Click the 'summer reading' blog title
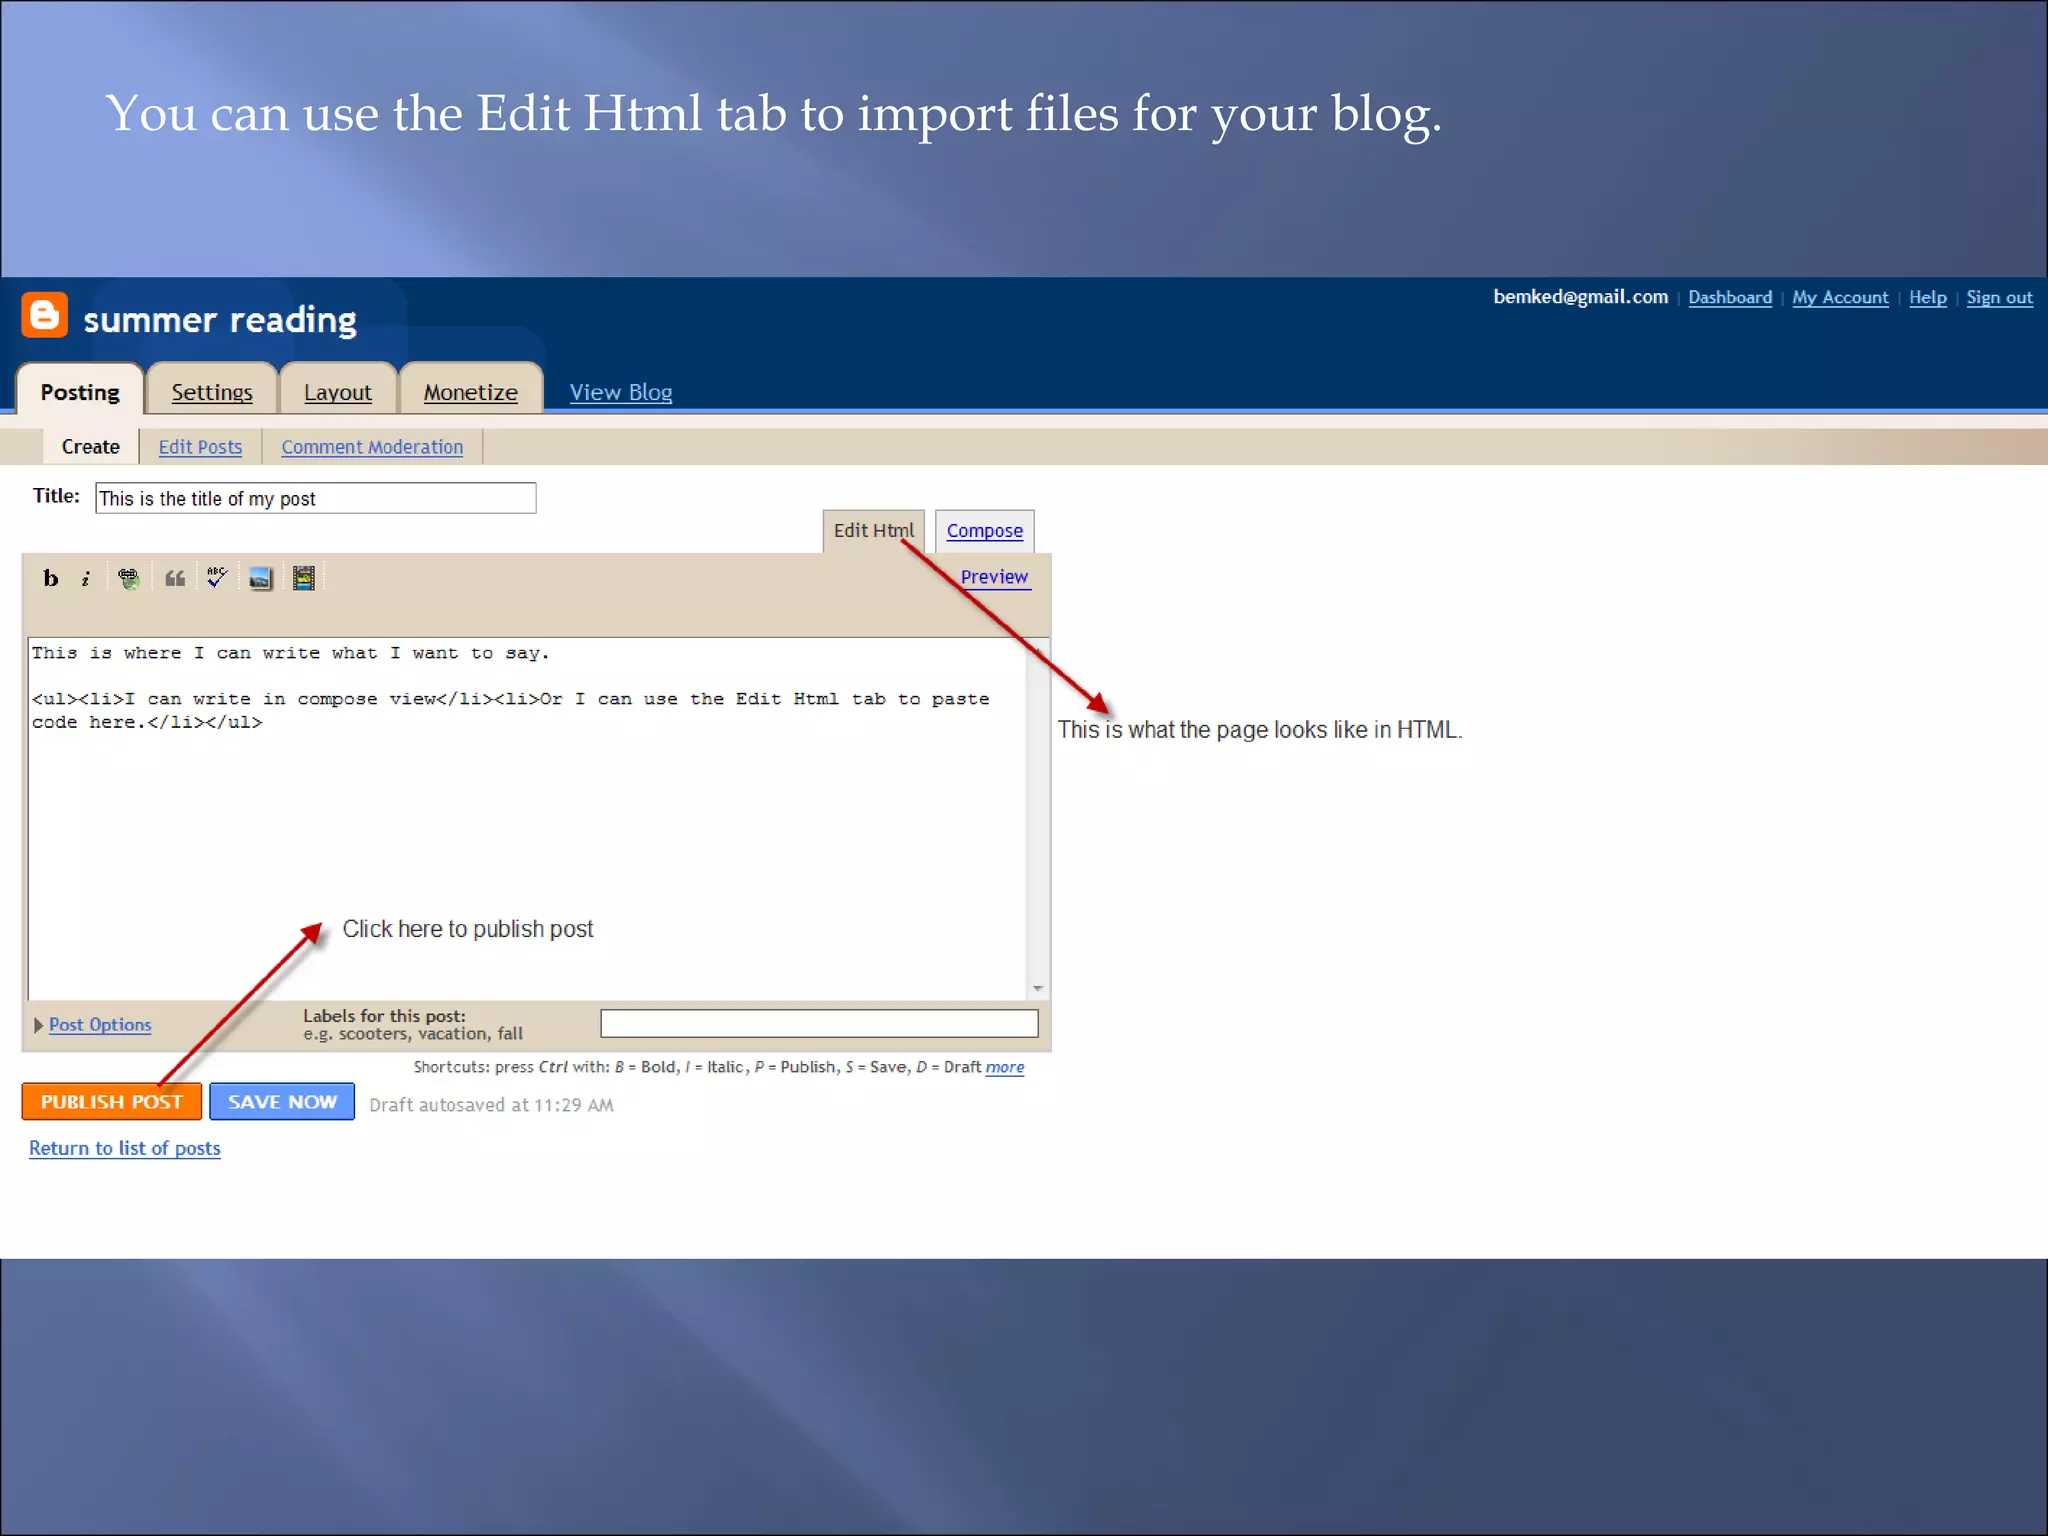 click(x=220, y=320)
